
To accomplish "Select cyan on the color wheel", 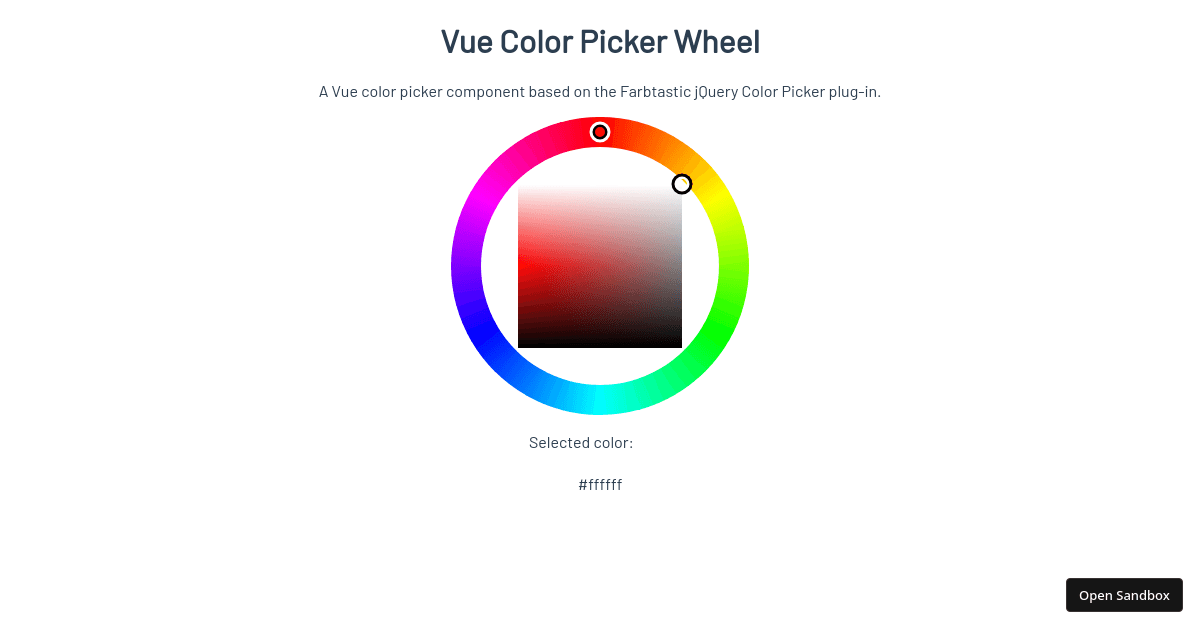I will coord(600,400).
